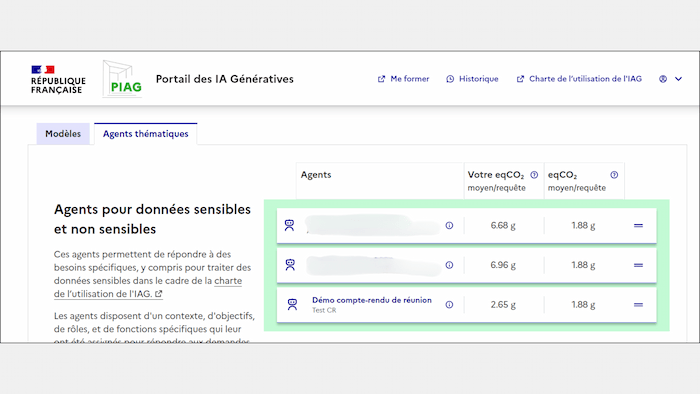Click the equals icon in 6.68 g row
This screenshot has width=700, height=394.
pyautogui.click(x=638, y=226)
